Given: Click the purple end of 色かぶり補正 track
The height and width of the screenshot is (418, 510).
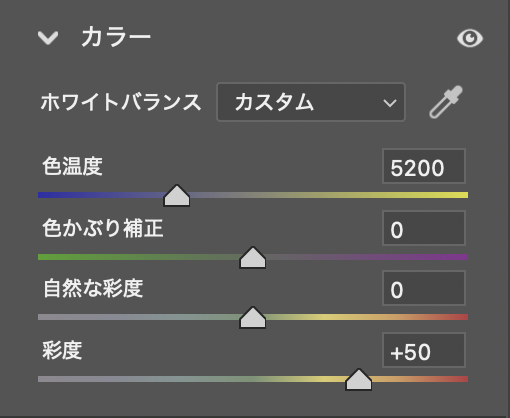Looking at the screenshot, I should (460, 257).
